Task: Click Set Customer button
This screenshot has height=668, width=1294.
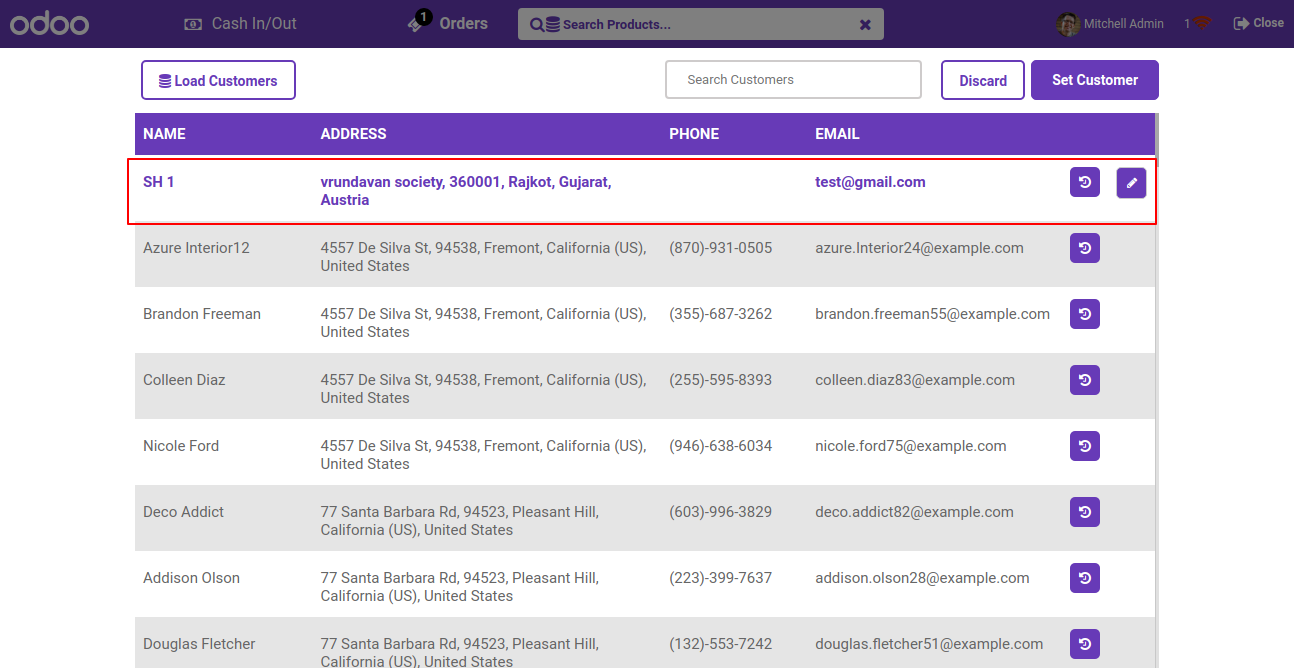Action: tap(1095, 80)
